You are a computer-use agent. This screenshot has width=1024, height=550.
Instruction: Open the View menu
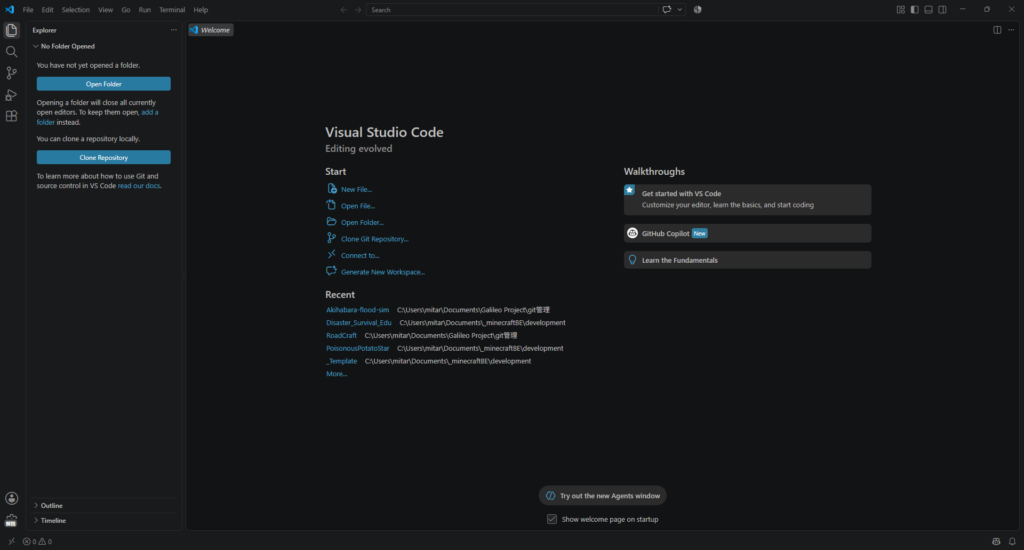coord(106,10)
